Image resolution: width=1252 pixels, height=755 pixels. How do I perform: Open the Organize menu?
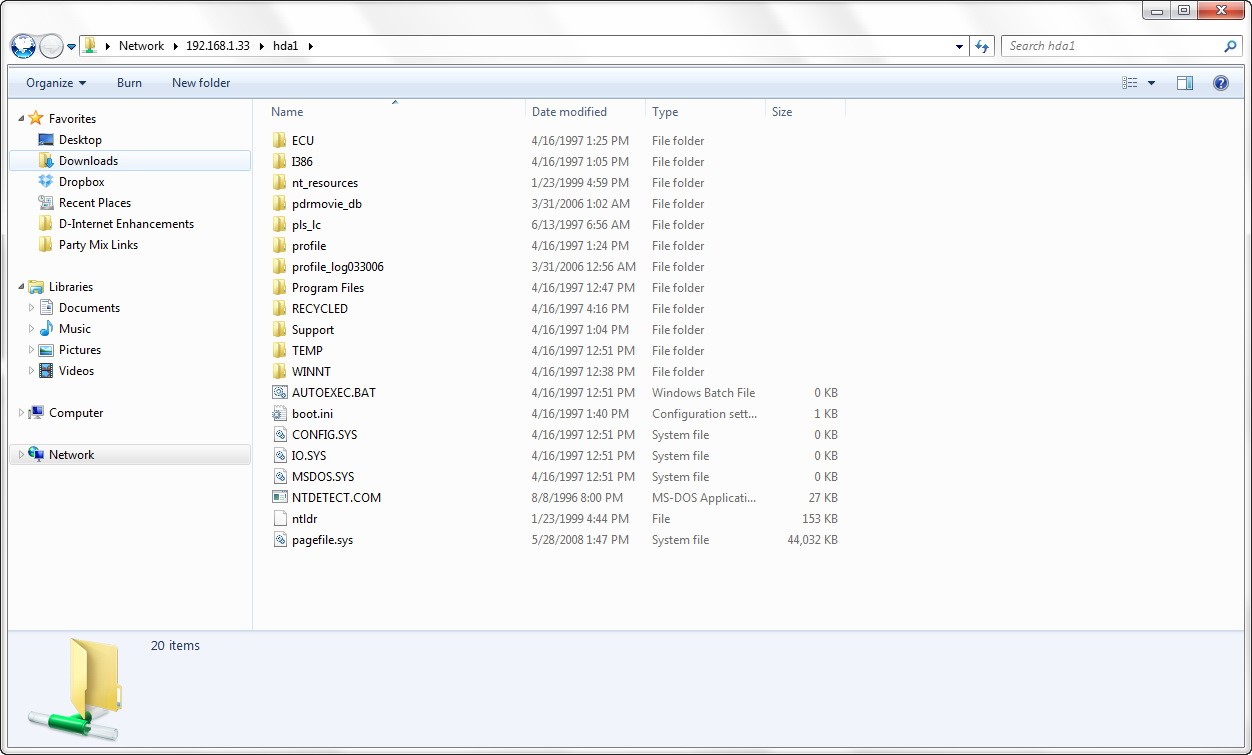(x=56, y=83)
